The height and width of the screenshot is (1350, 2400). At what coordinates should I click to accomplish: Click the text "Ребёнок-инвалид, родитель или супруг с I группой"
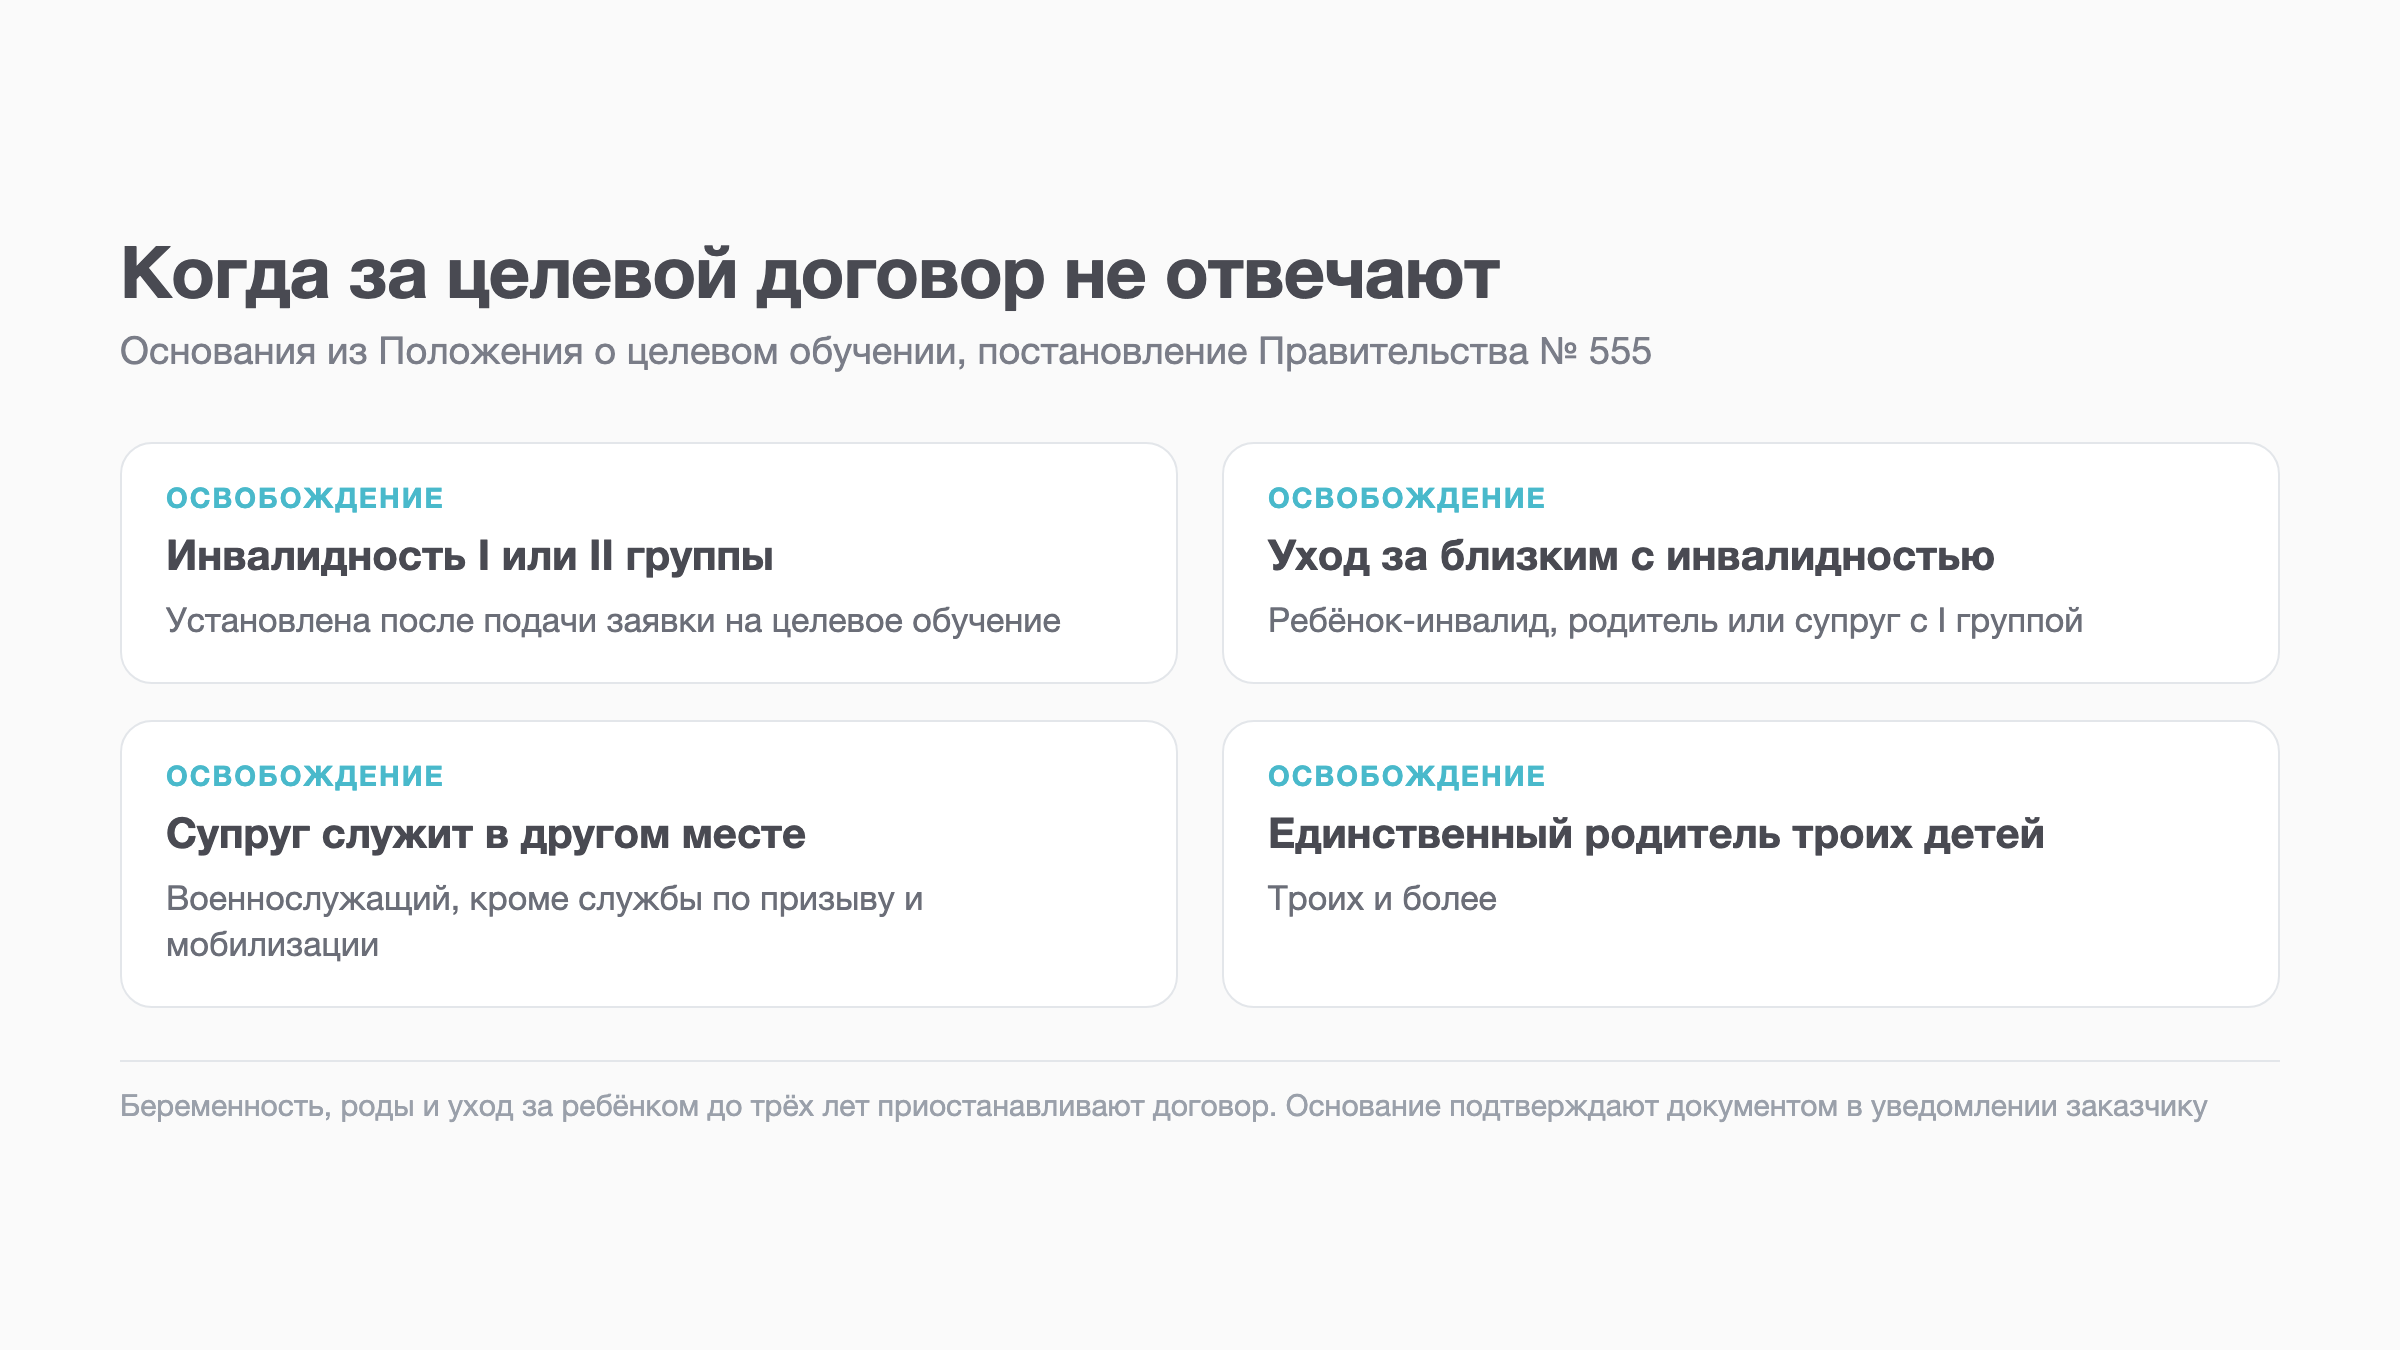pyautogui.click(x=1675, y=621)
